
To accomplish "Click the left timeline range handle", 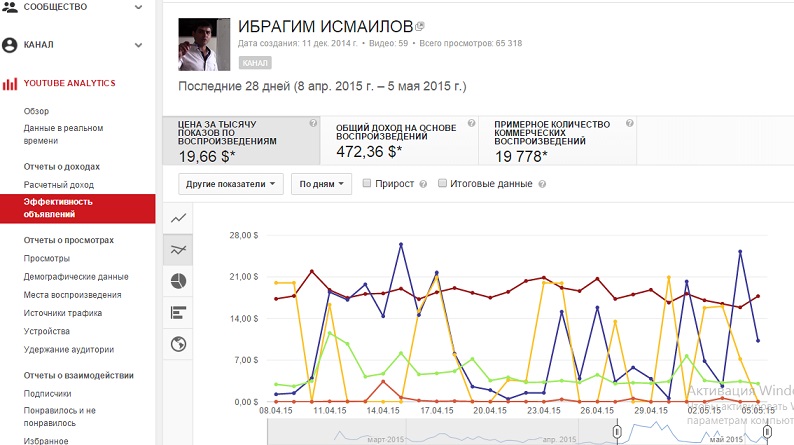I will [617, 431].
